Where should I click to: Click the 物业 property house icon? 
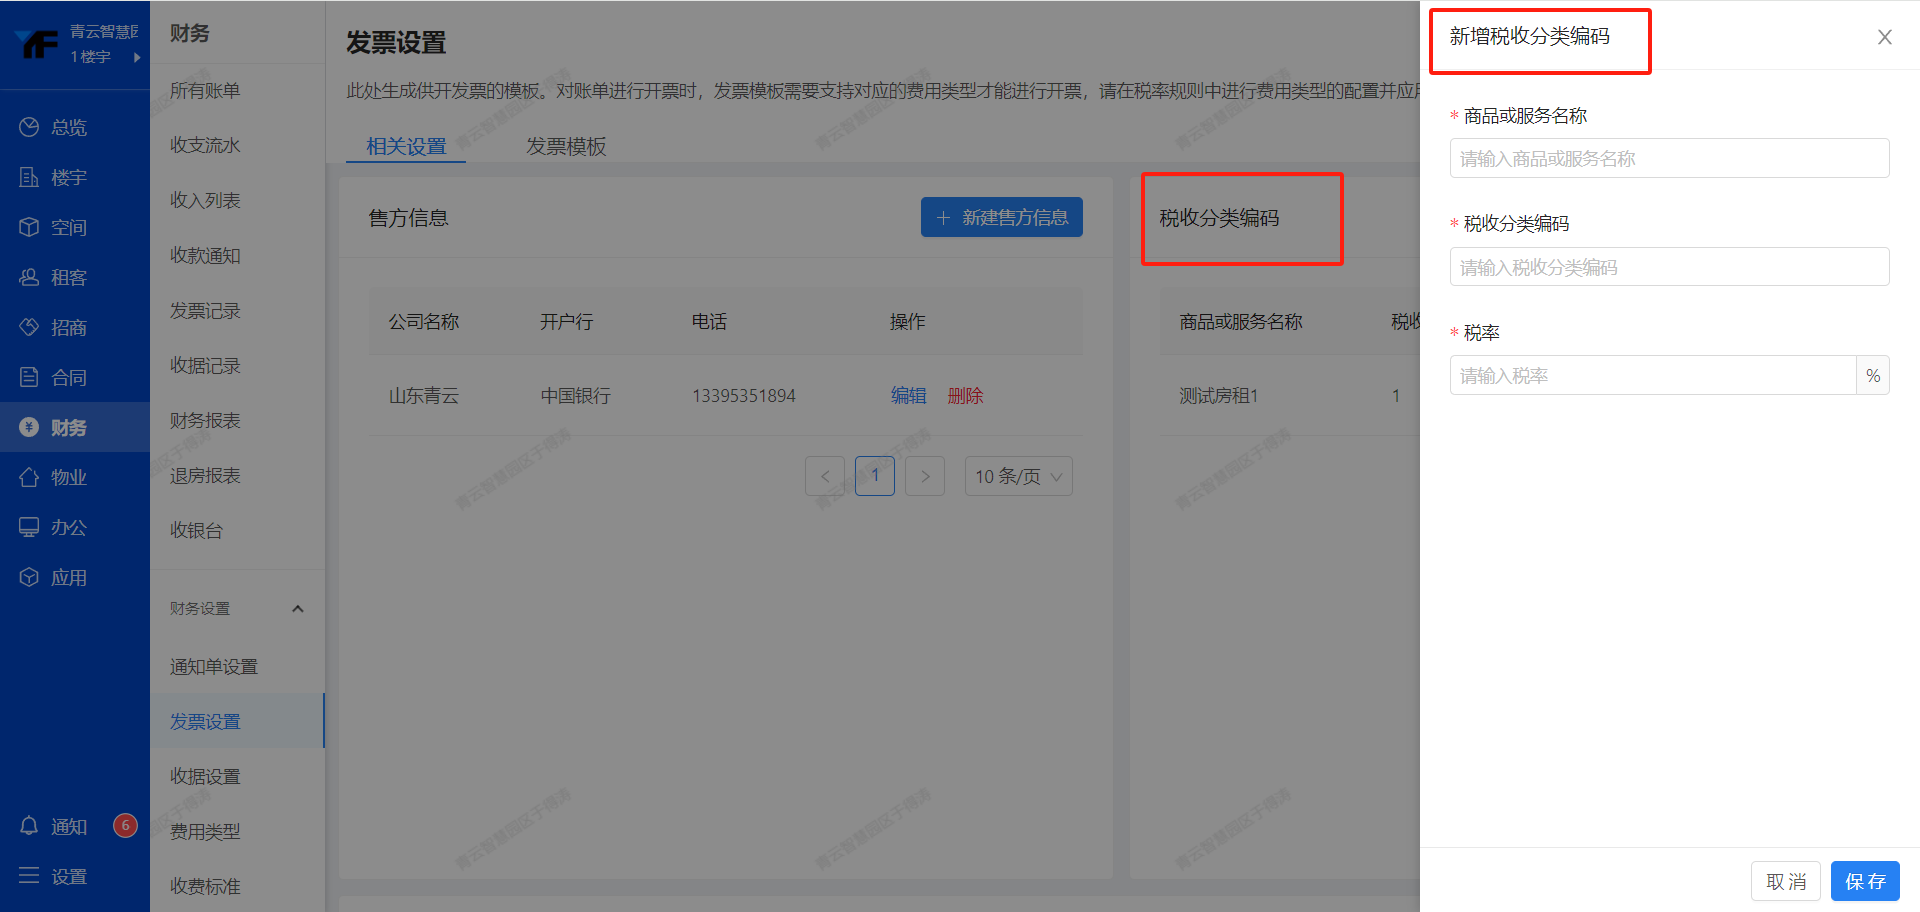tap(29, 477)
